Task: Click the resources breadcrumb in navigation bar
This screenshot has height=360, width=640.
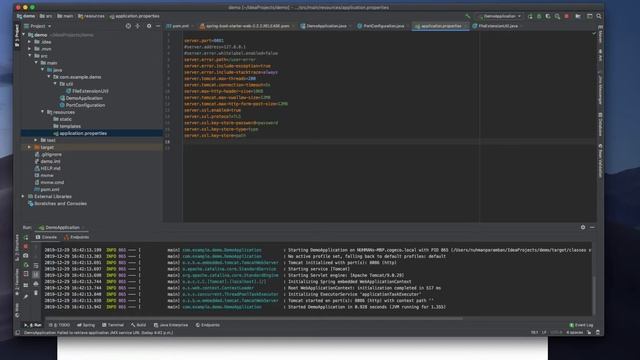Action: click(91, 16)
